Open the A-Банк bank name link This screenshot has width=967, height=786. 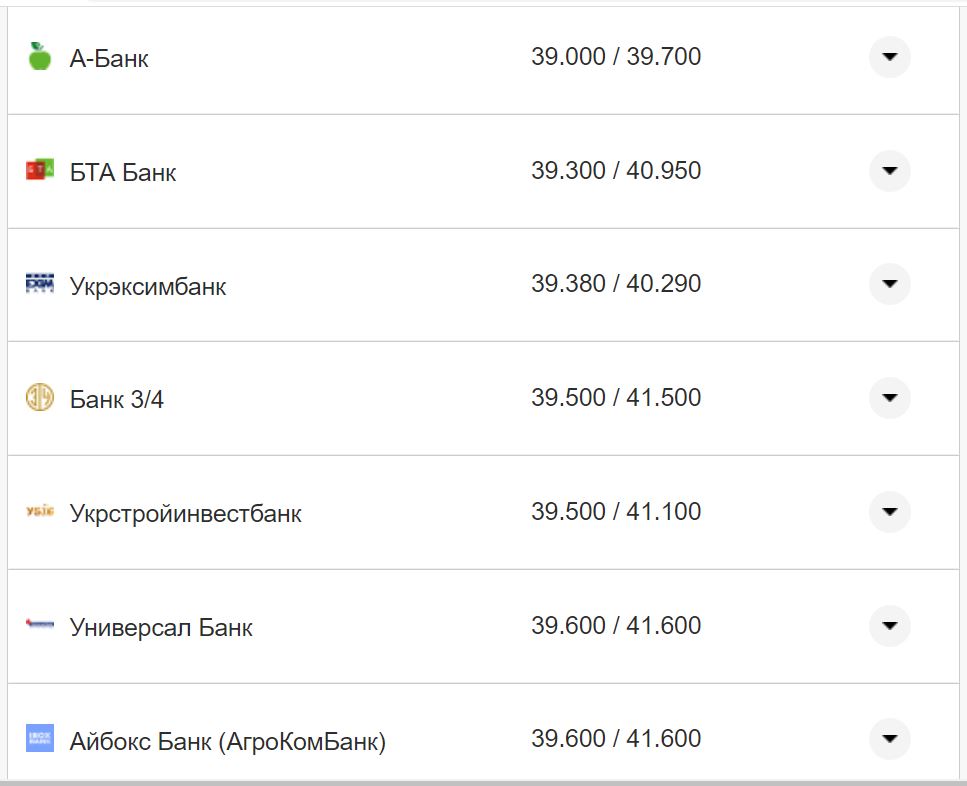click(109, 59)
